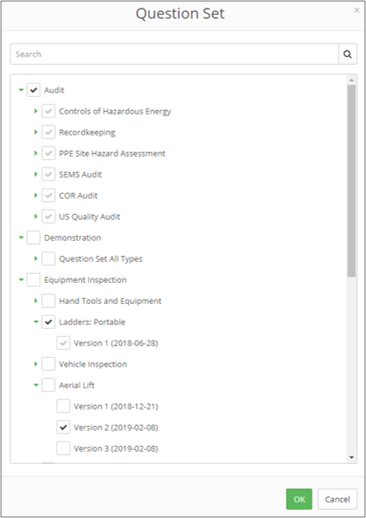This screenshot has width=366, height=518.
Task: Check the Question Set All Types checkbox
Action: tap(48, 259)
